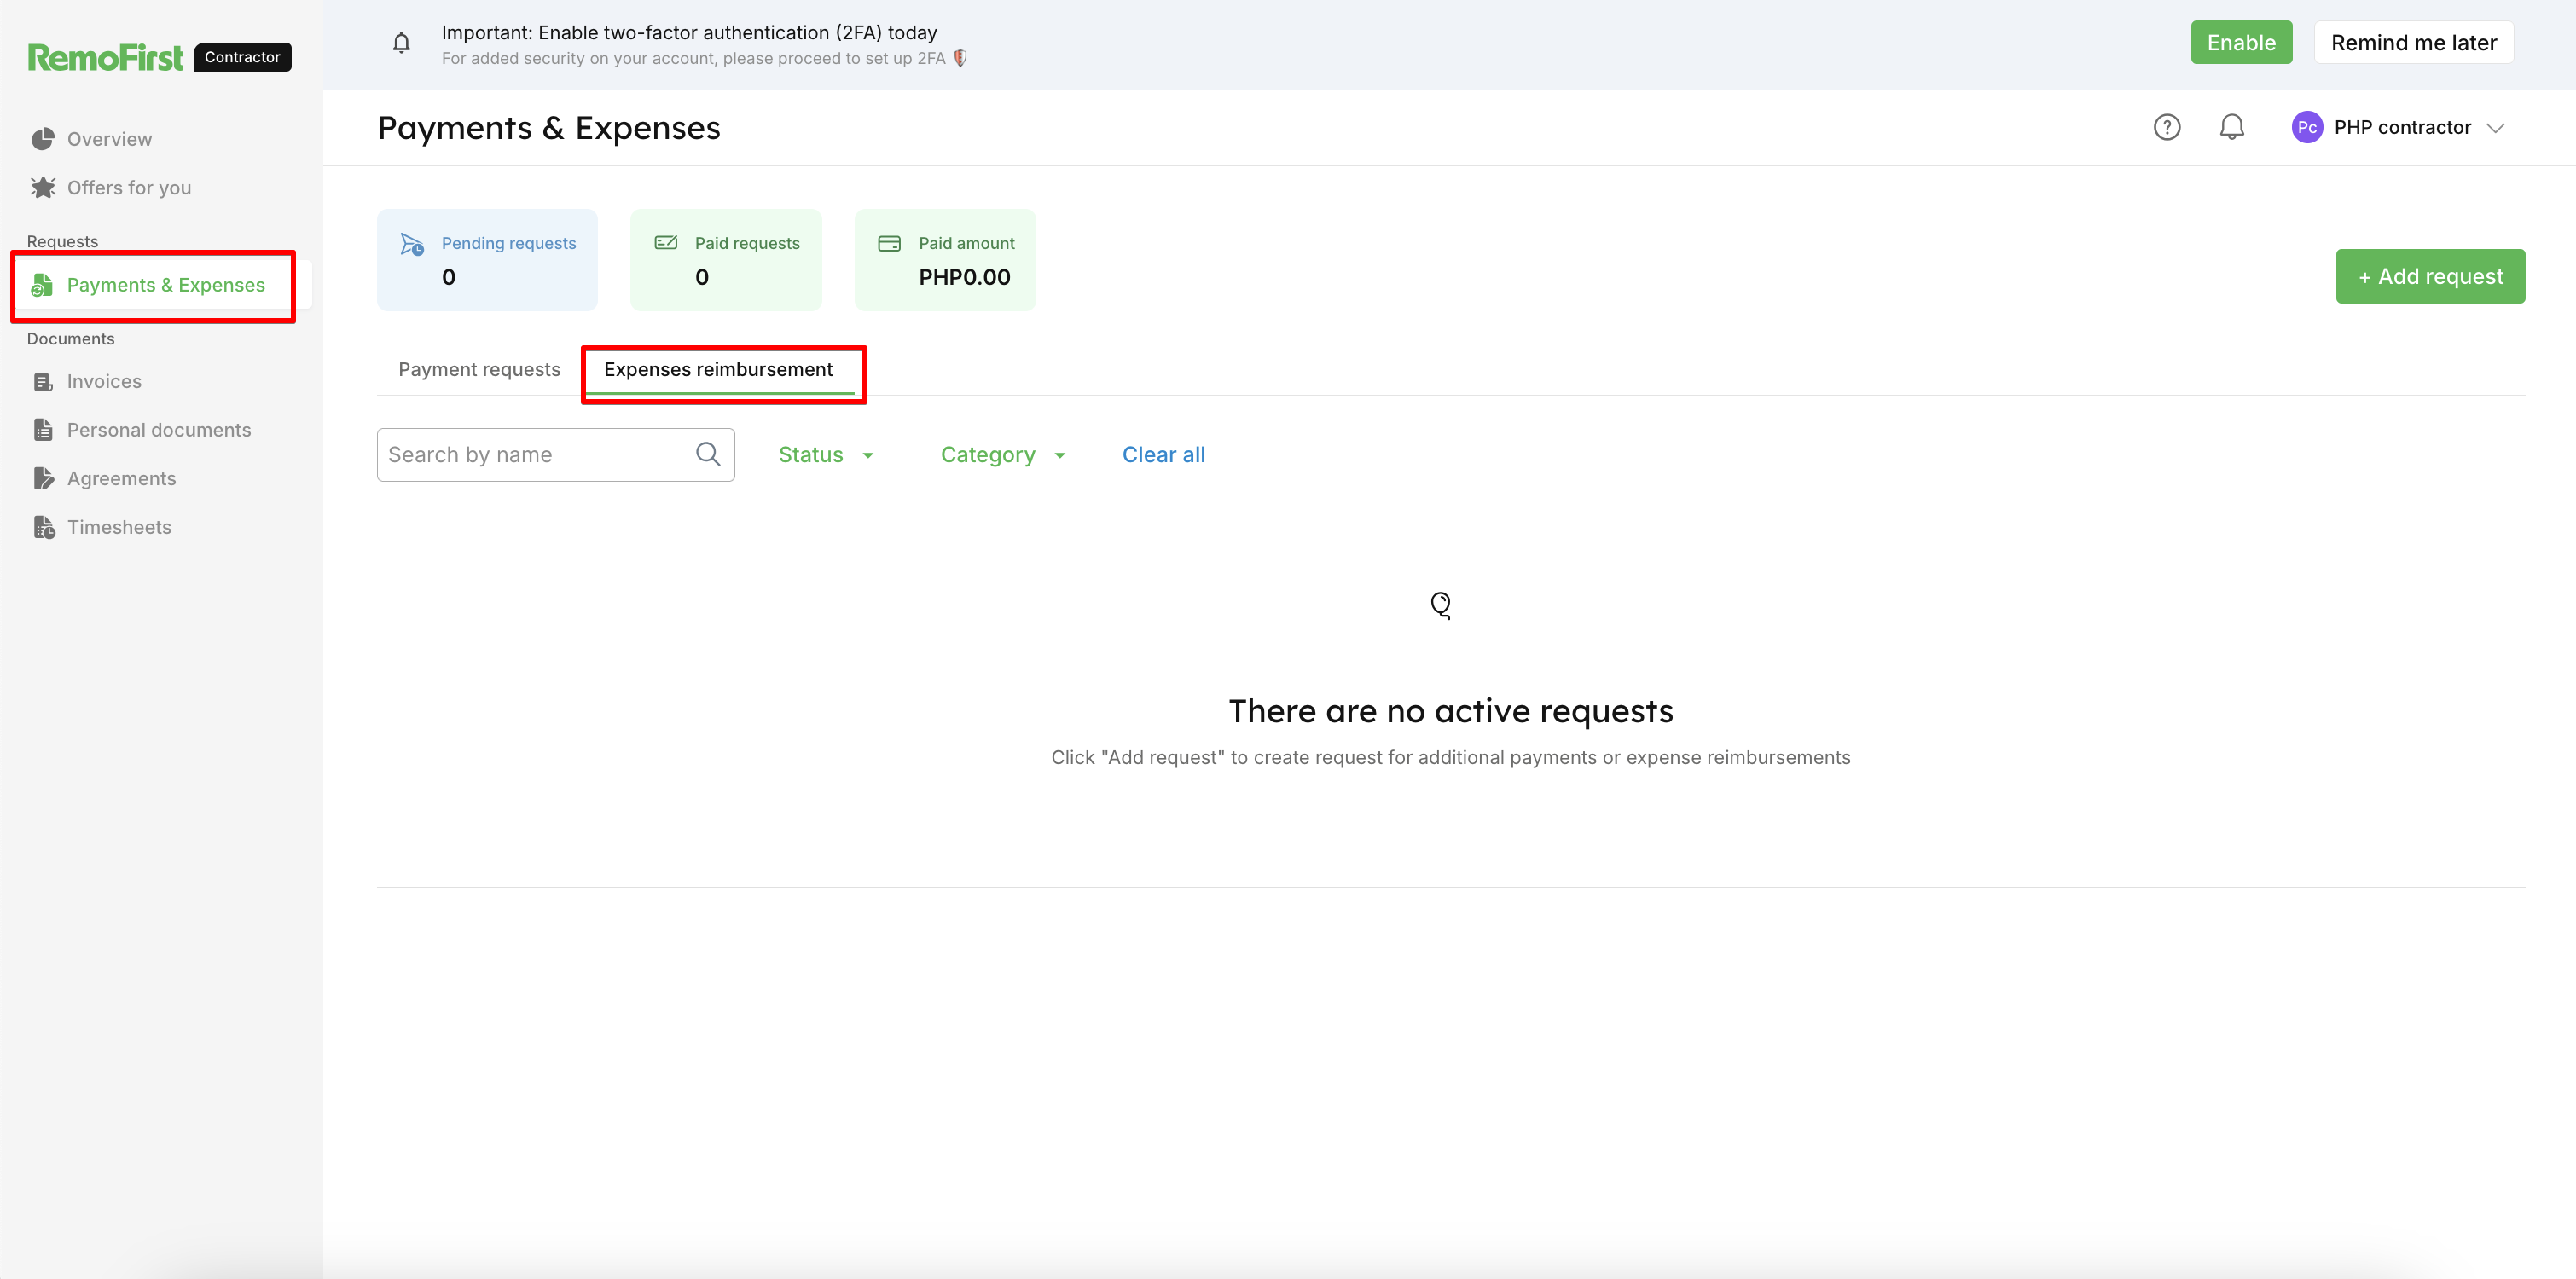Click the "Important: Enable two-factor authentication" title
This screenshot has height=1279, width=2576.
pyautogui.click(x=689, y=32)
